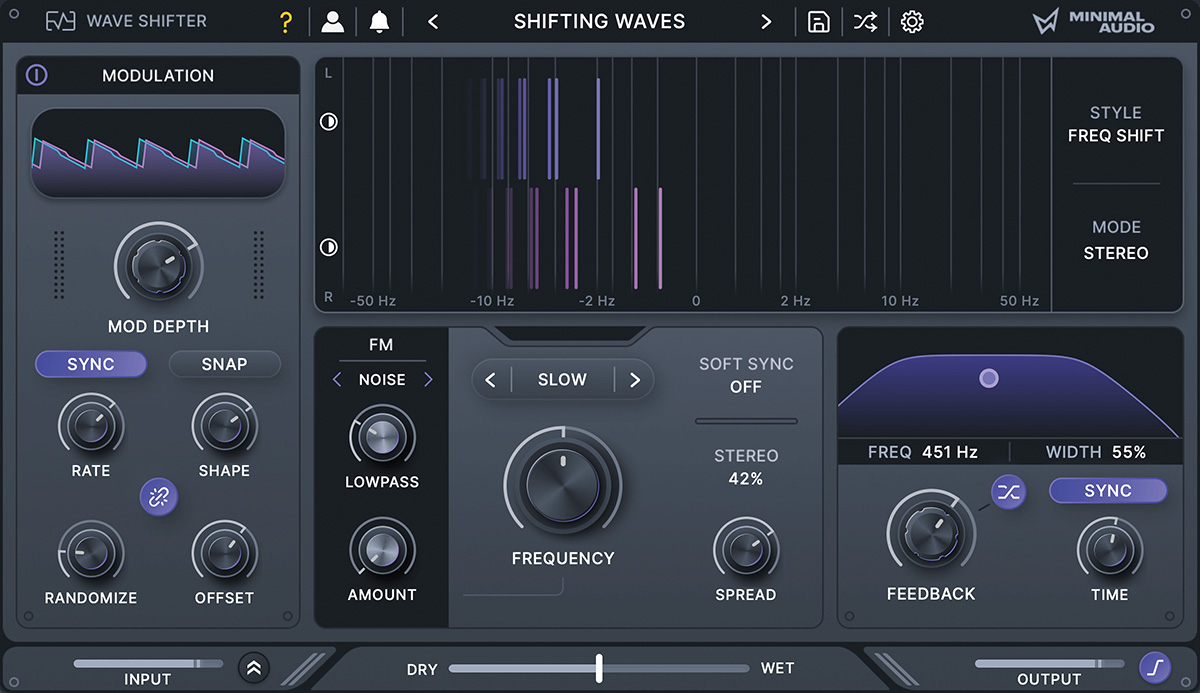
Task: Click the -10 Hz axis label
Action: pyautogui.click(x=492, y=301)
